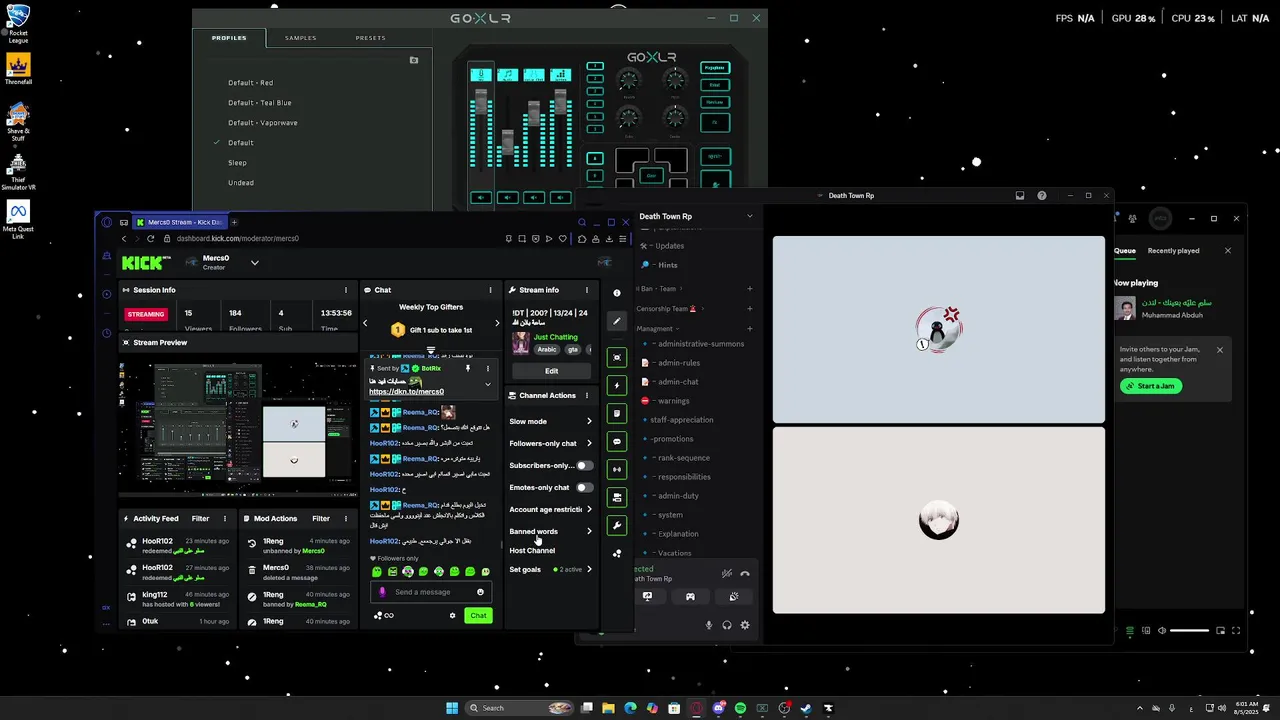1280x720 pixels.
Task: Click the pencil edit icon in Kick sidebar
Action: click(x=617, y=321)
